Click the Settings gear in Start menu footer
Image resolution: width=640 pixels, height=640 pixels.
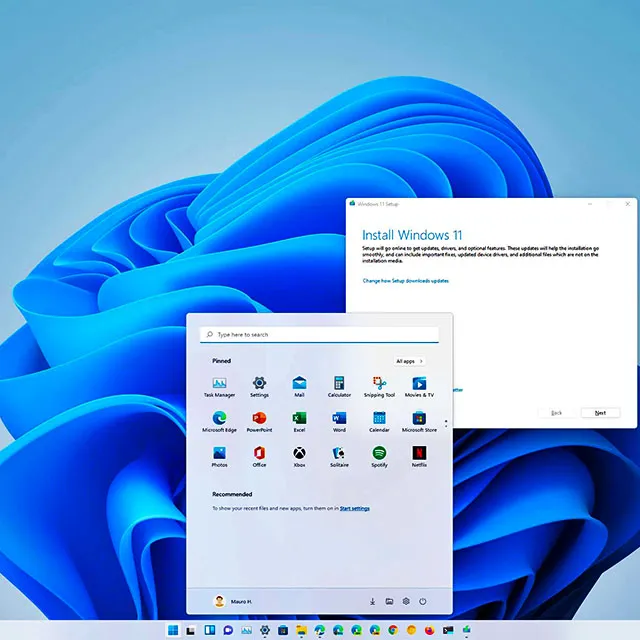[406, 601]
